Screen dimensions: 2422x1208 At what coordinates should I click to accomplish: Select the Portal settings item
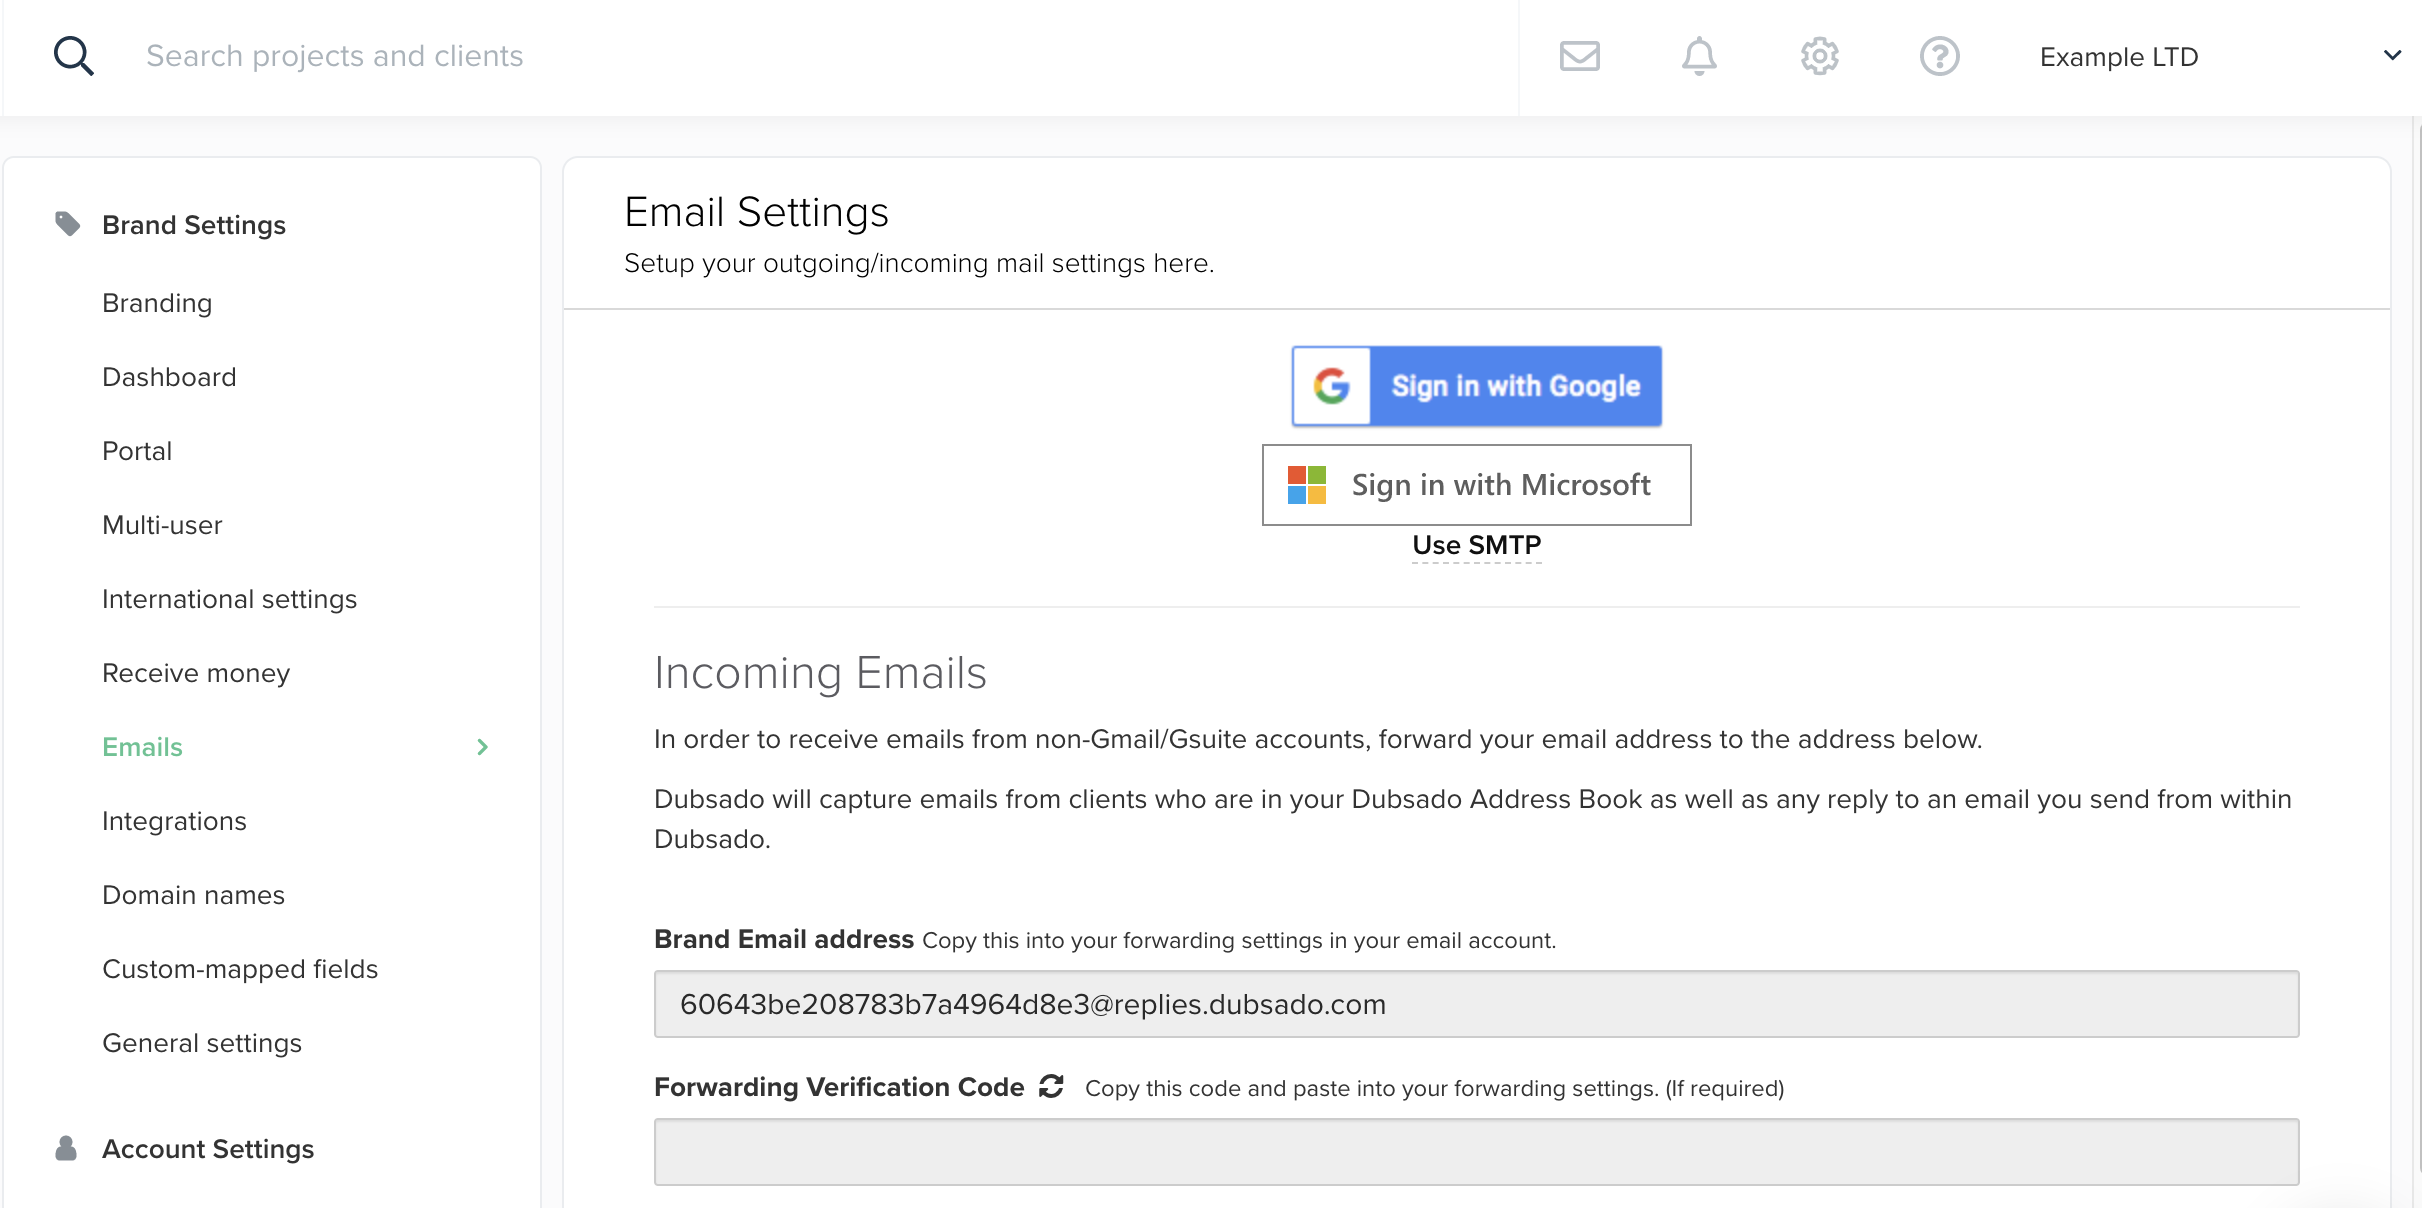pos(136,450)
